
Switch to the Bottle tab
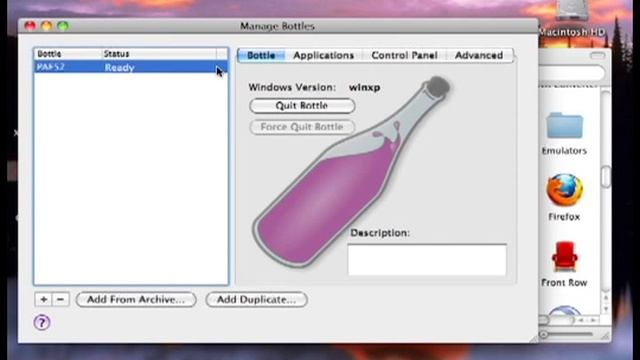261,55
